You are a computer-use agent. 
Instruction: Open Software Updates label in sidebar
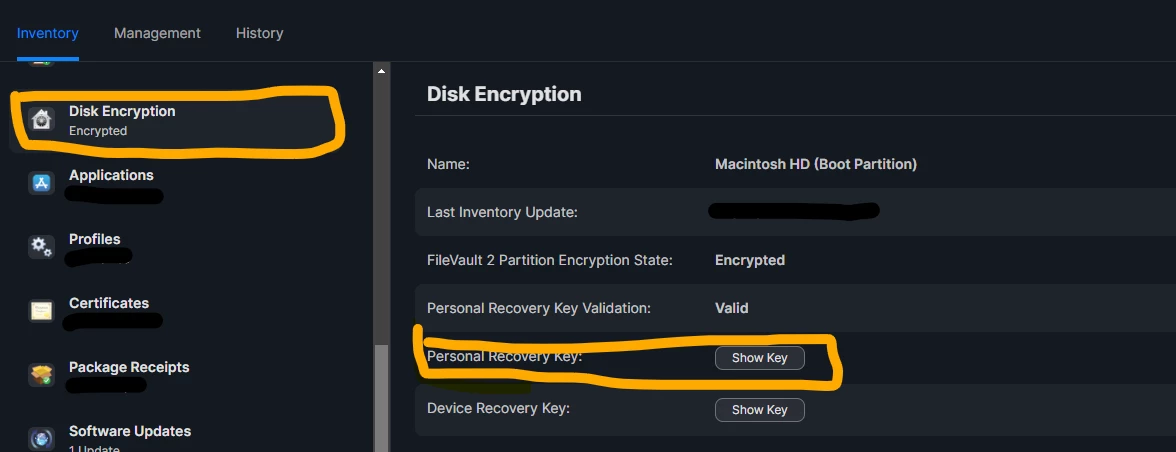(x=130, y=431)
